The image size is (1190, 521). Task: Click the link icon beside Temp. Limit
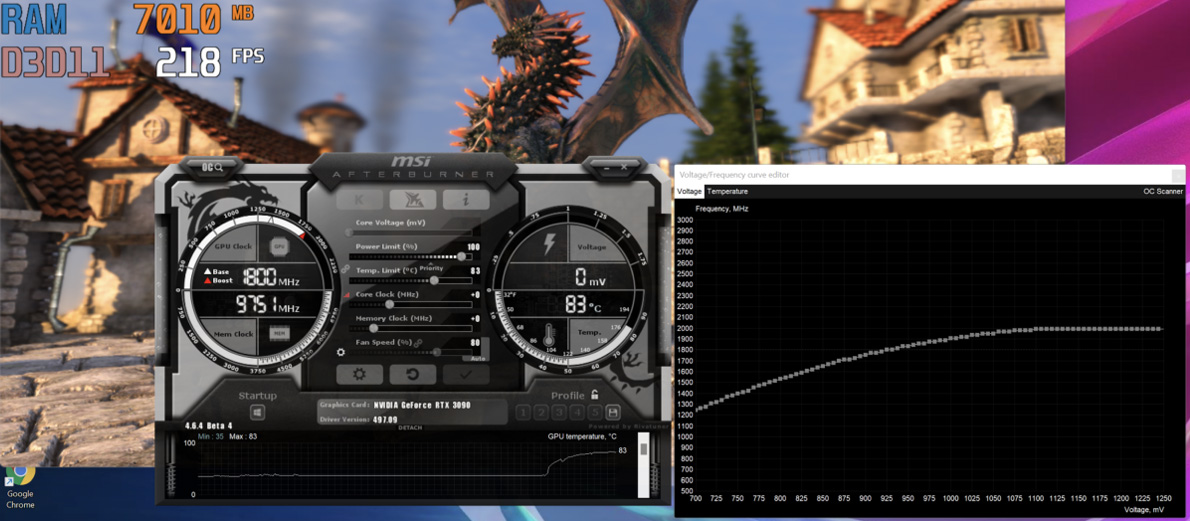click(345, 270)
